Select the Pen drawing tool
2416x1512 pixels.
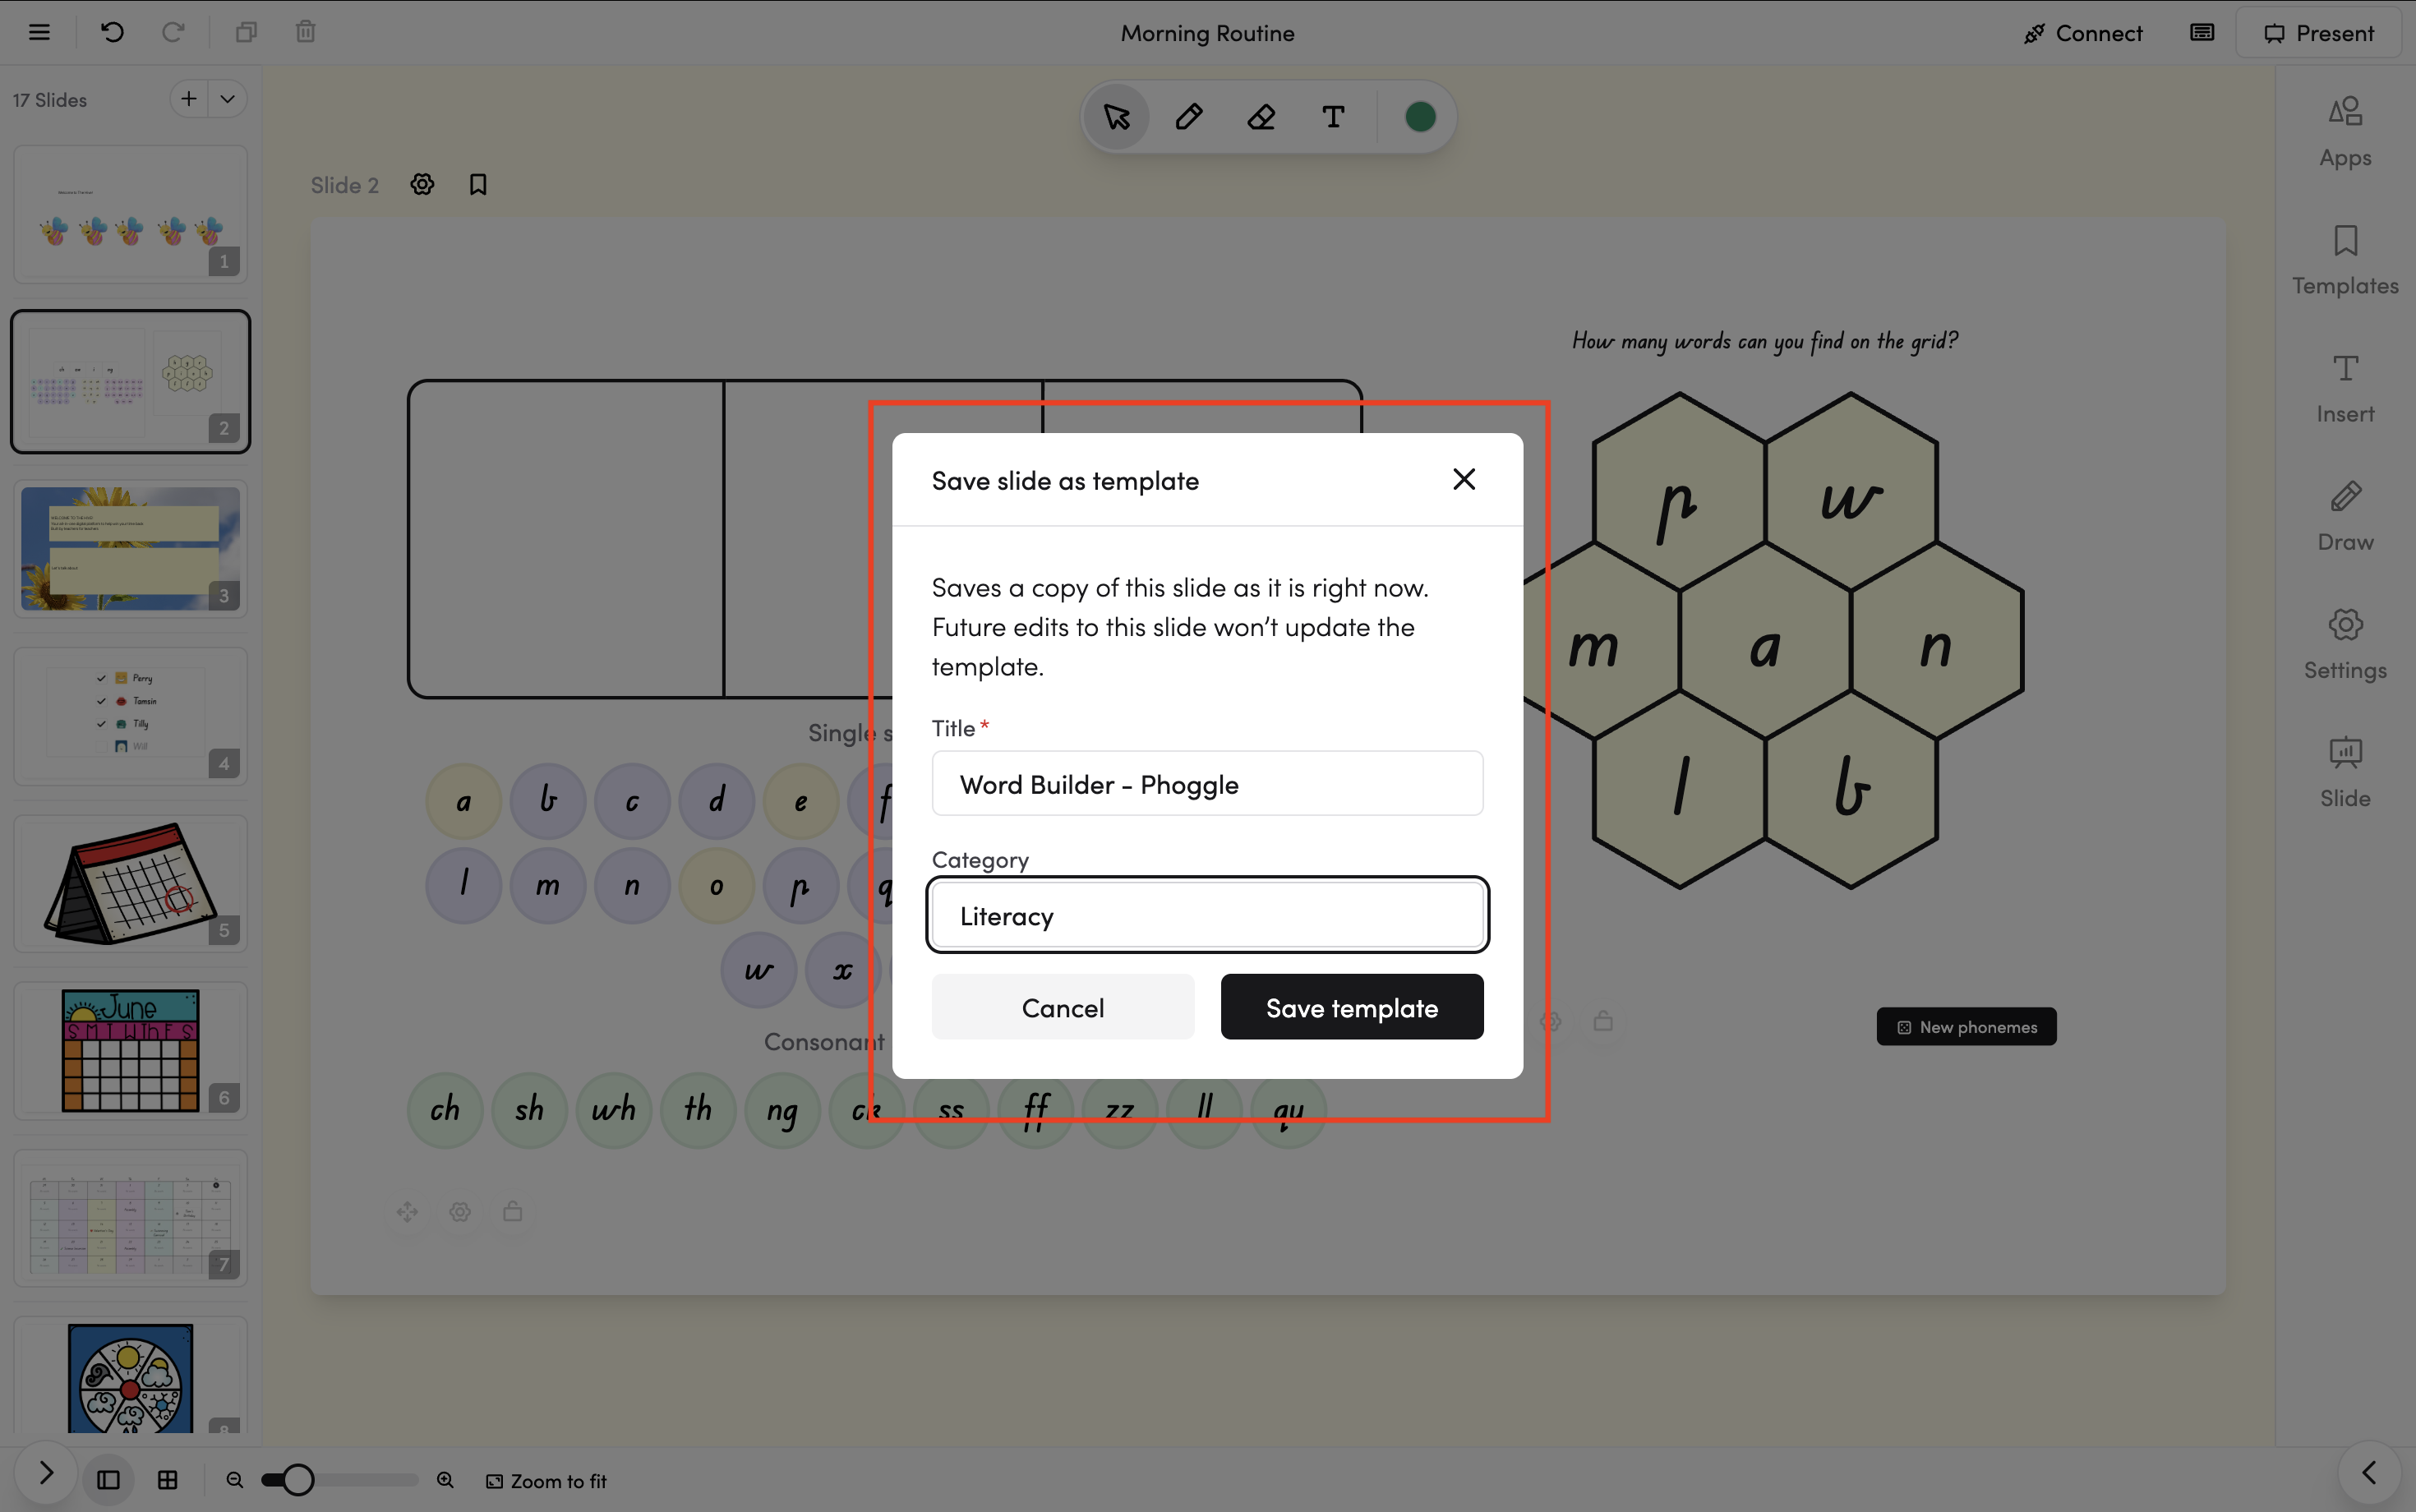pos(1188,117)
